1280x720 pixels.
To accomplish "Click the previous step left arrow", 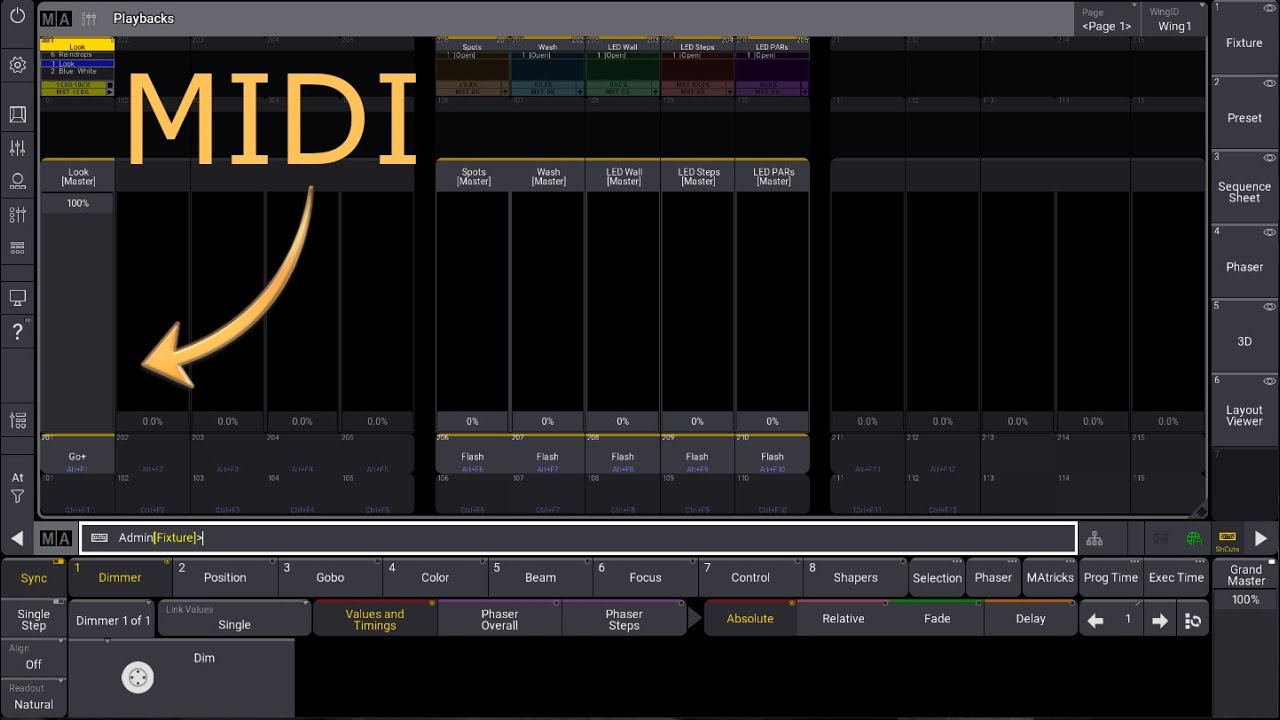I will click(1096, 620).
